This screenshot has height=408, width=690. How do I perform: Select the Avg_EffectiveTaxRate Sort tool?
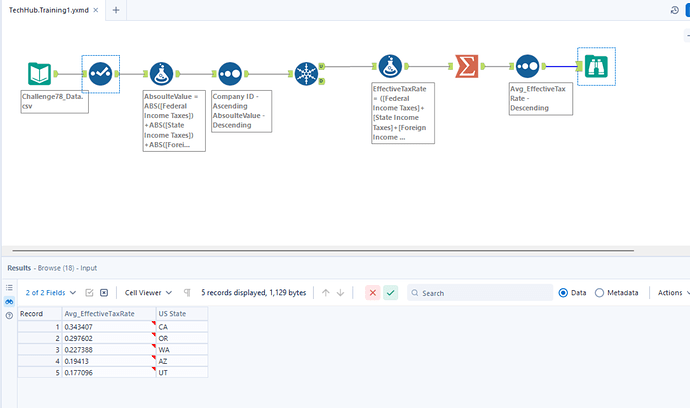point(528,67)
